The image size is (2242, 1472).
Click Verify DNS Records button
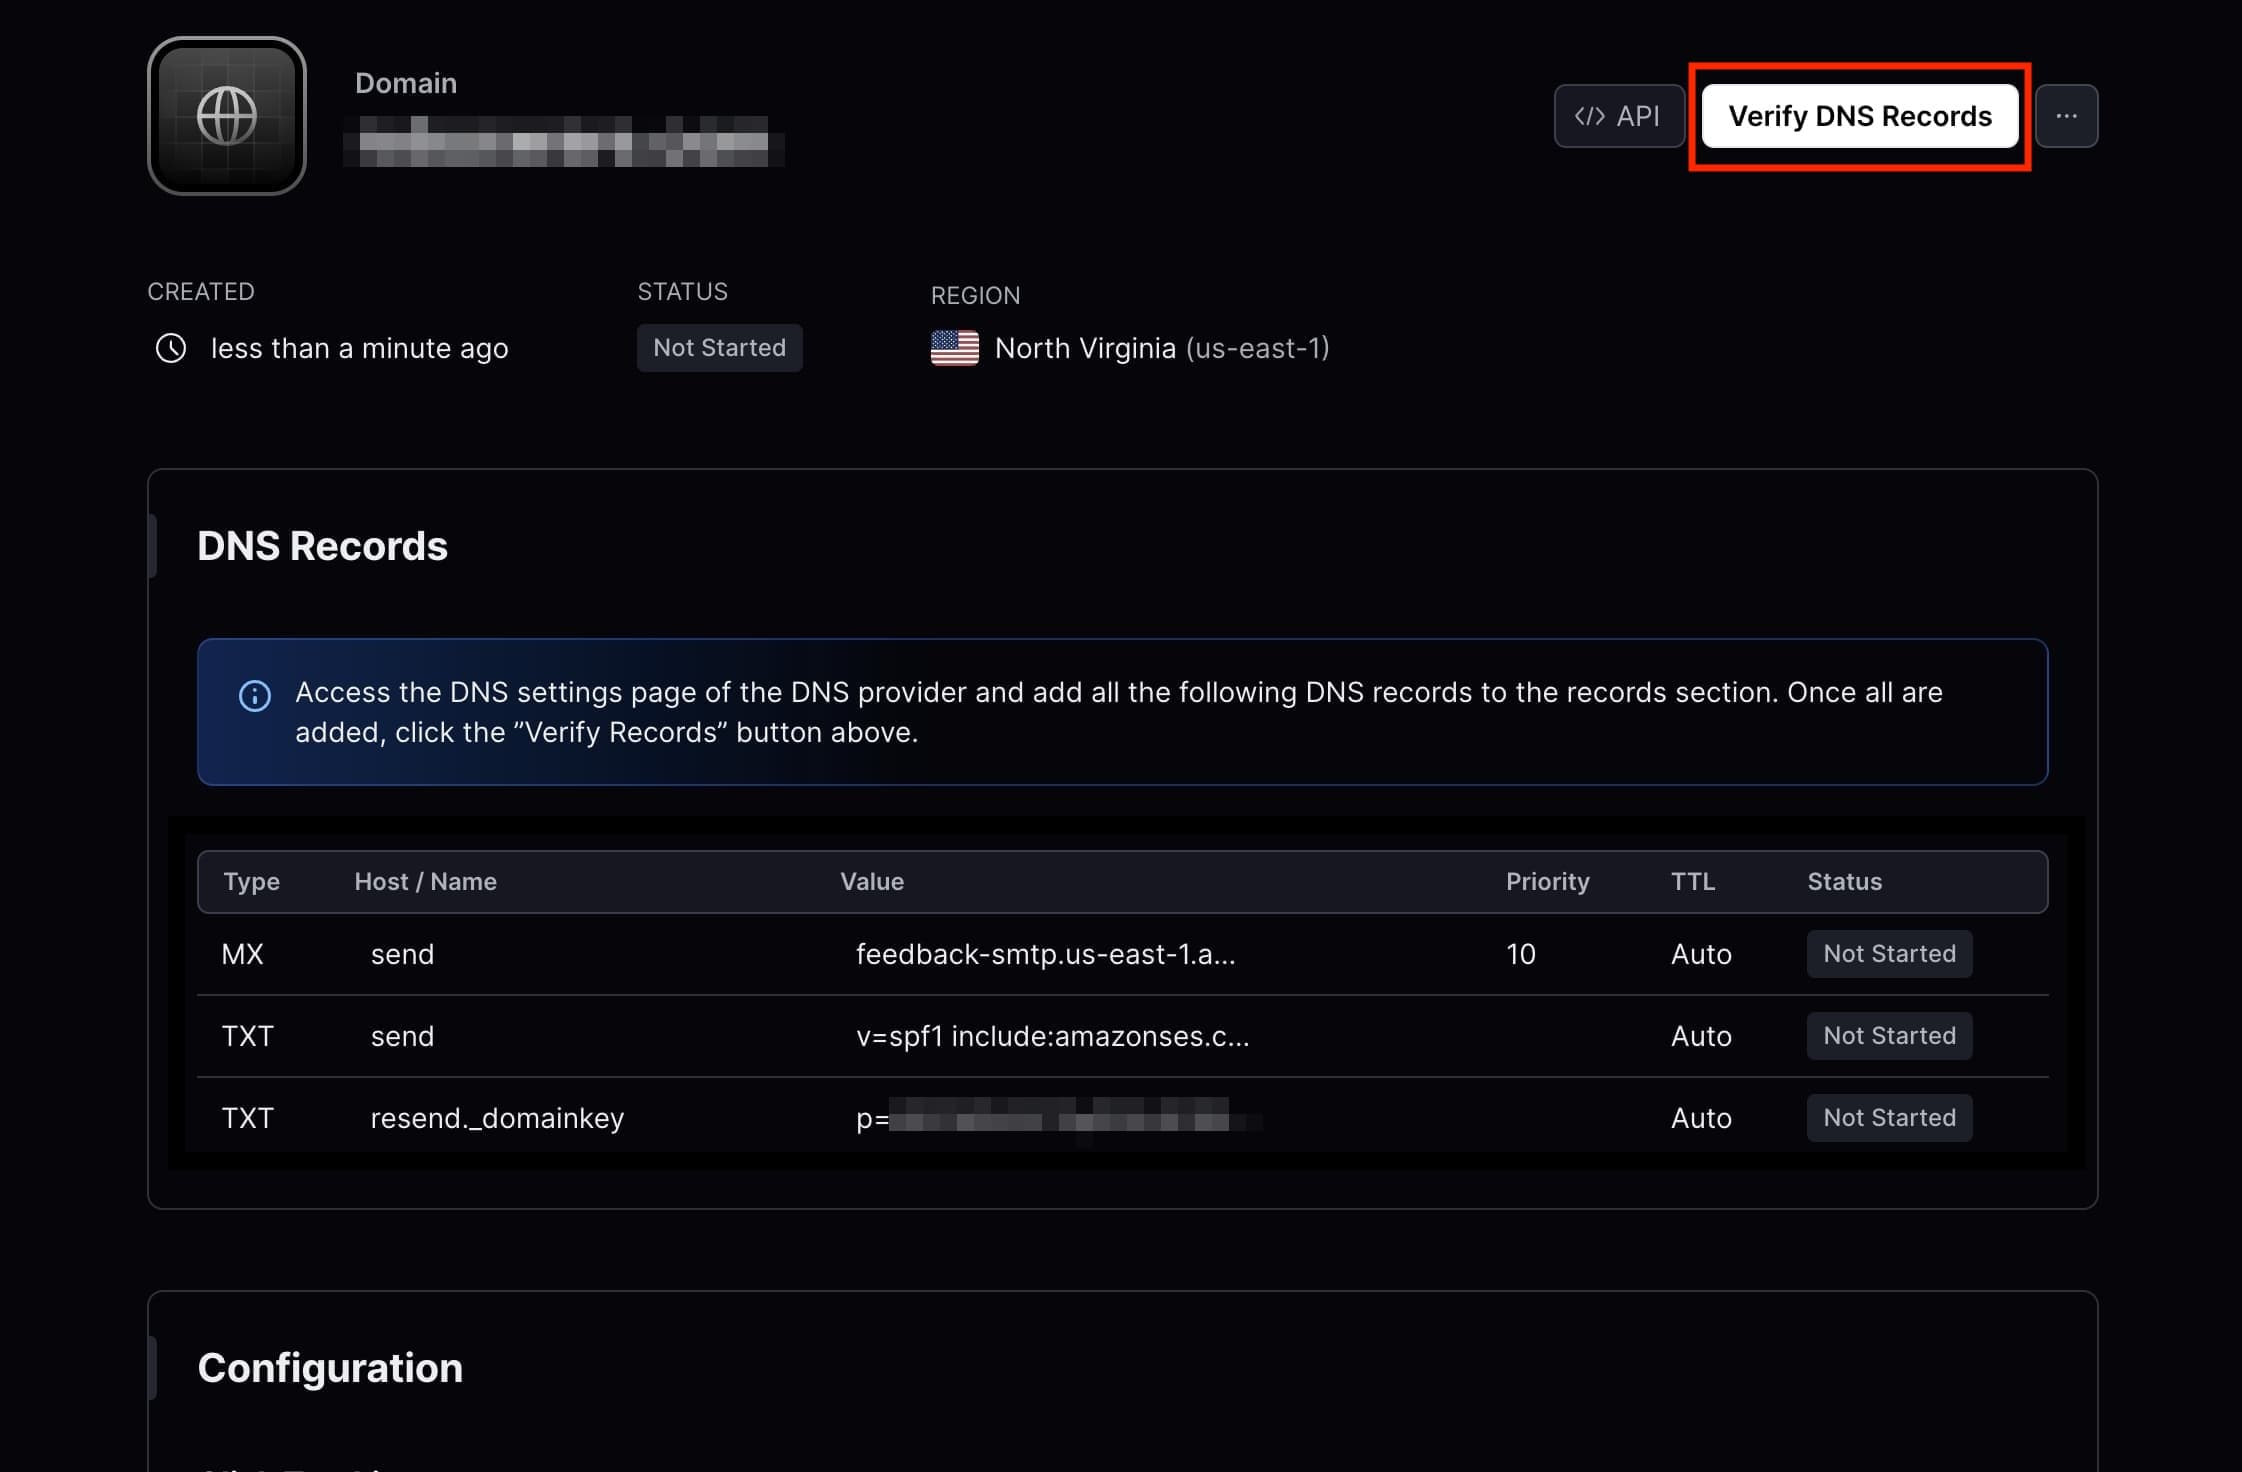pos(1859,116)
